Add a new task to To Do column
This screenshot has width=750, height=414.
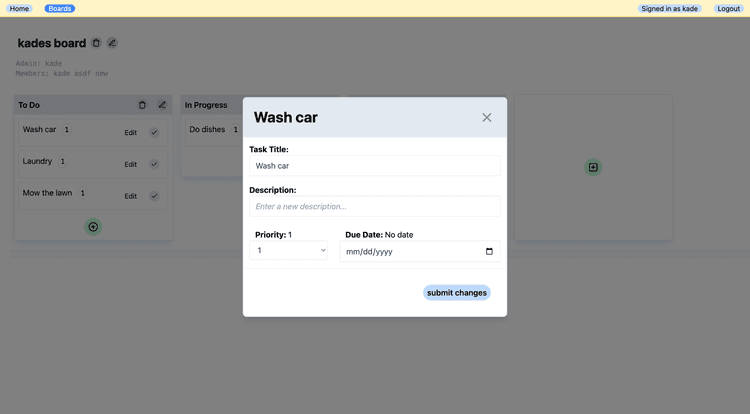tap(93, 227)
